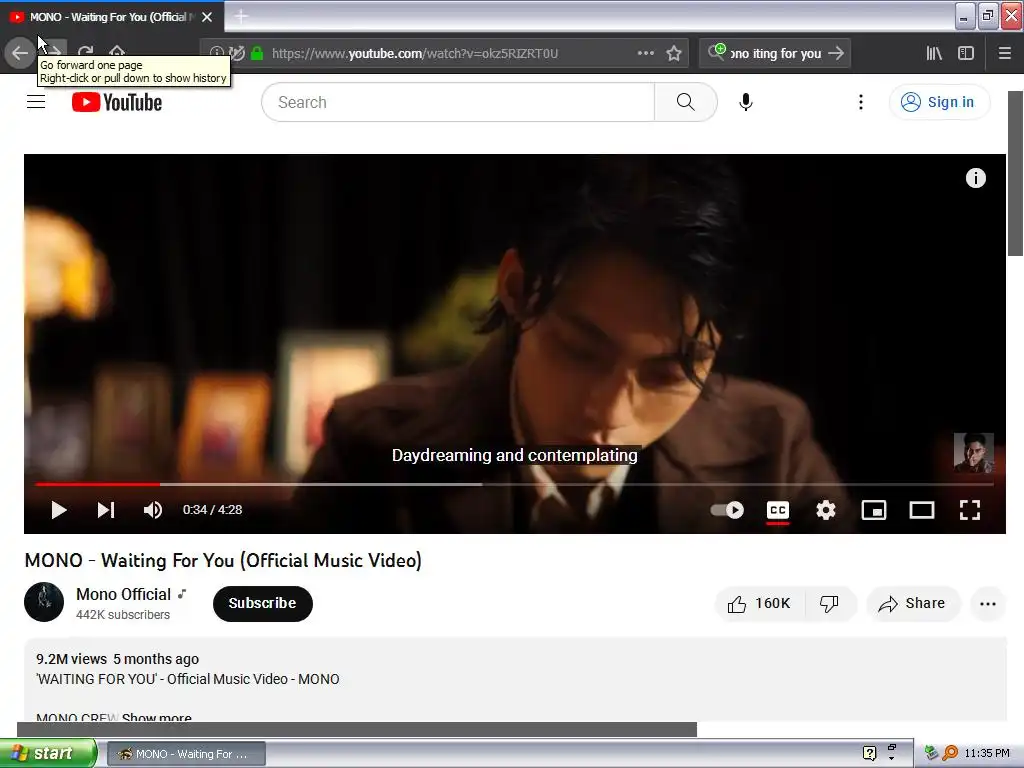The width and height of the screenshot is (1024, 768).
Task: Click the orange magnifier tray icon
Action: pos(950,753)
